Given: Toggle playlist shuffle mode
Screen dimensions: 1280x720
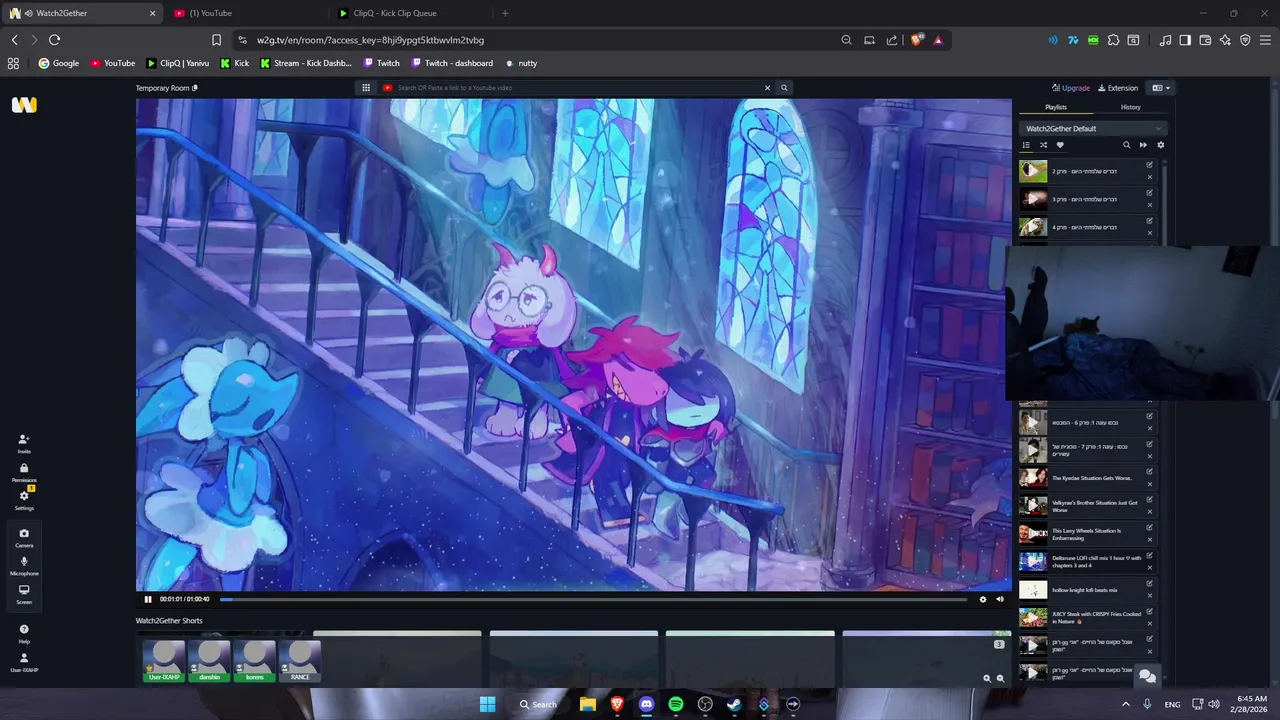Looking at the screenshot, I should click(1043, 145).
